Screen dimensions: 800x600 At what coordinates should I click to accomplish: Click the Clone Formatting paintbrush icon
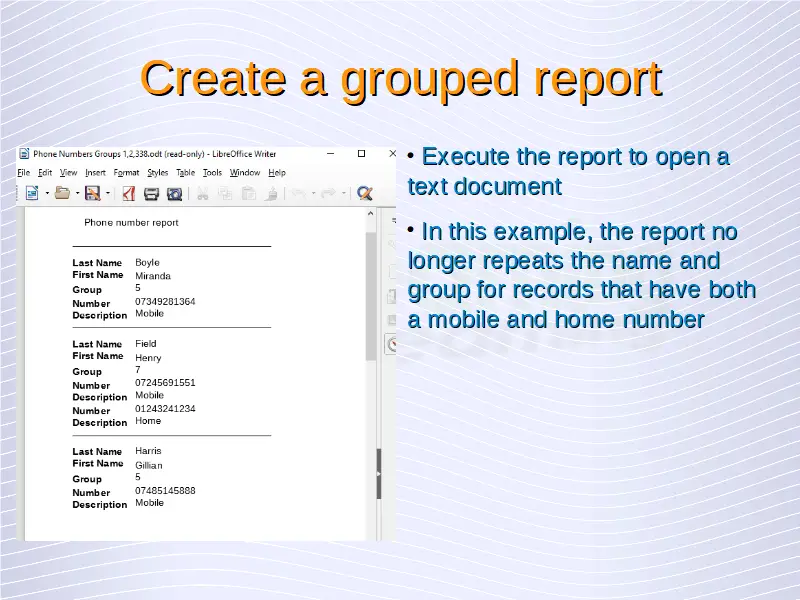272,193
